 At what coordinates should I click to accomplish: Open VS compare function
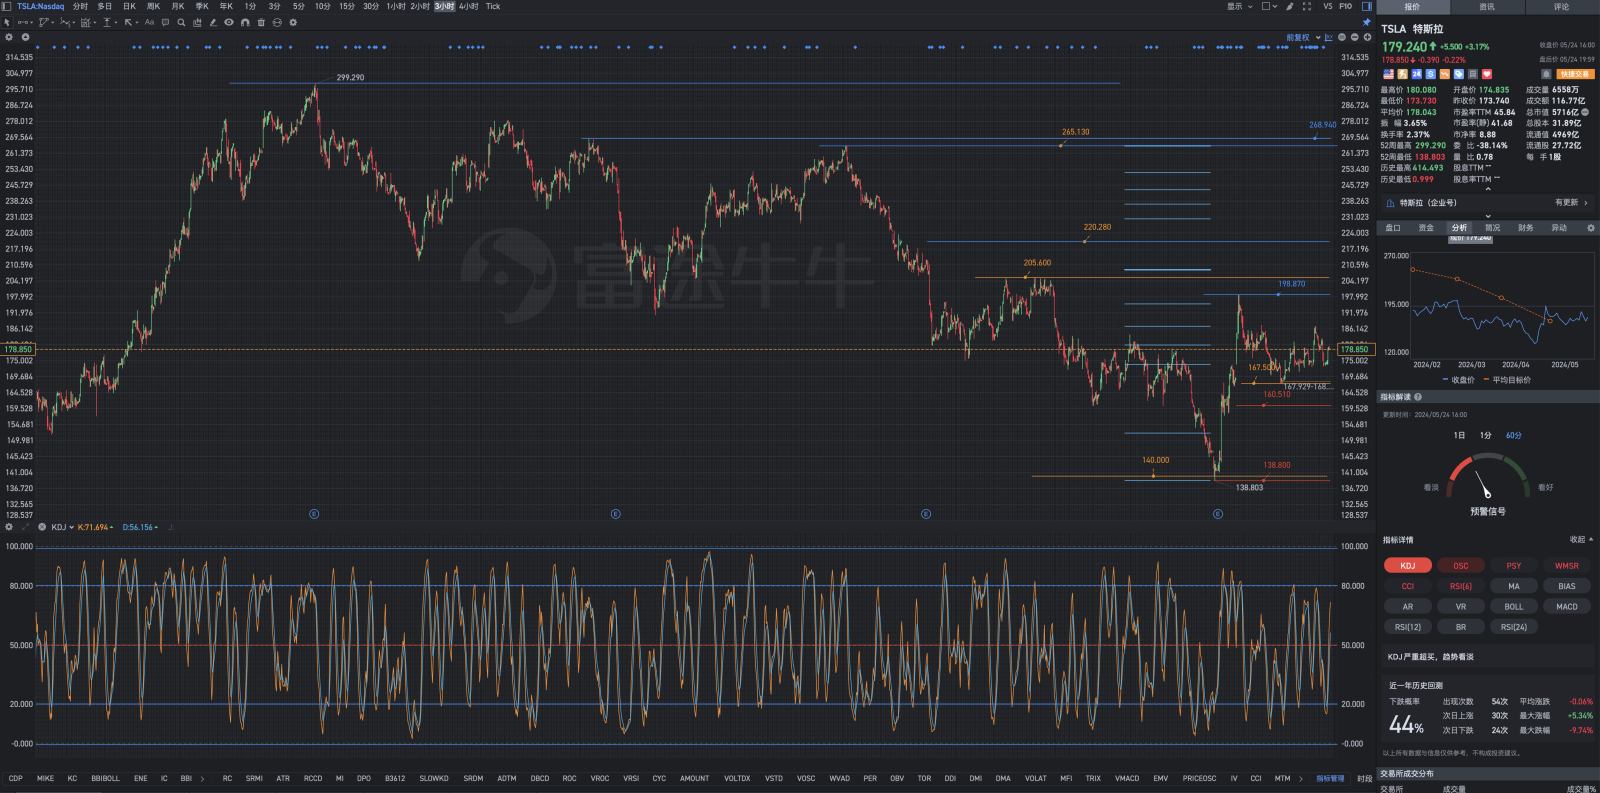tap(1328, 6)
